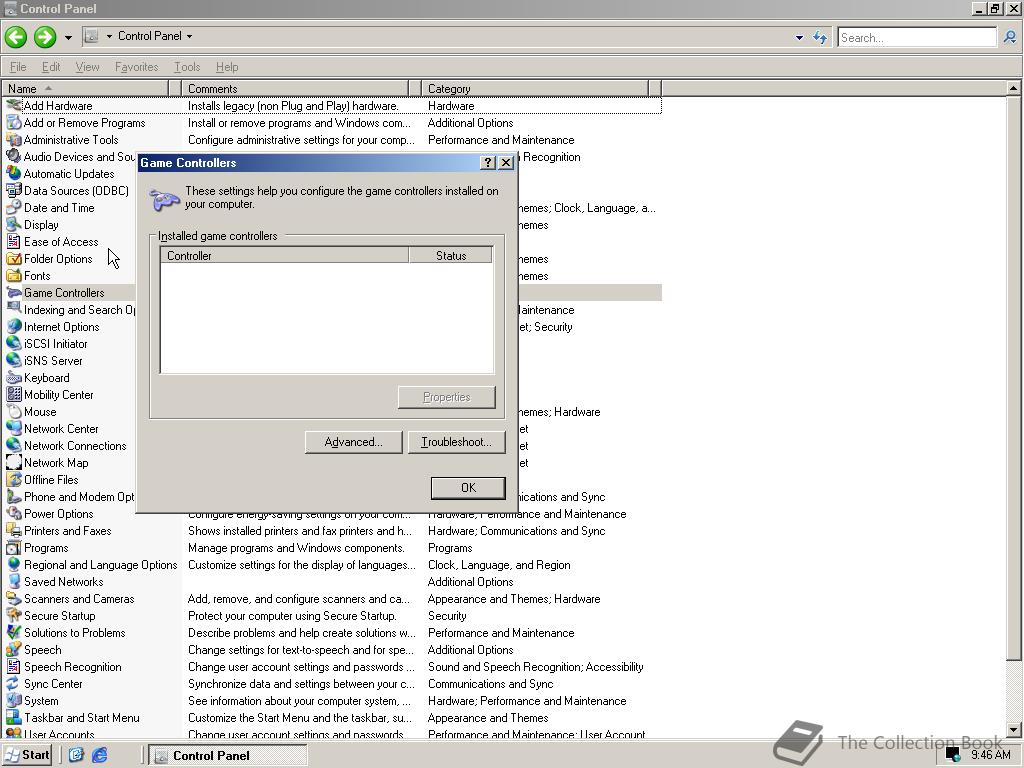Image resolution: width=1024 pixels, height=768 pixels.
Task: Click the Advanced... button in Game Controllers
Action: 353,442
